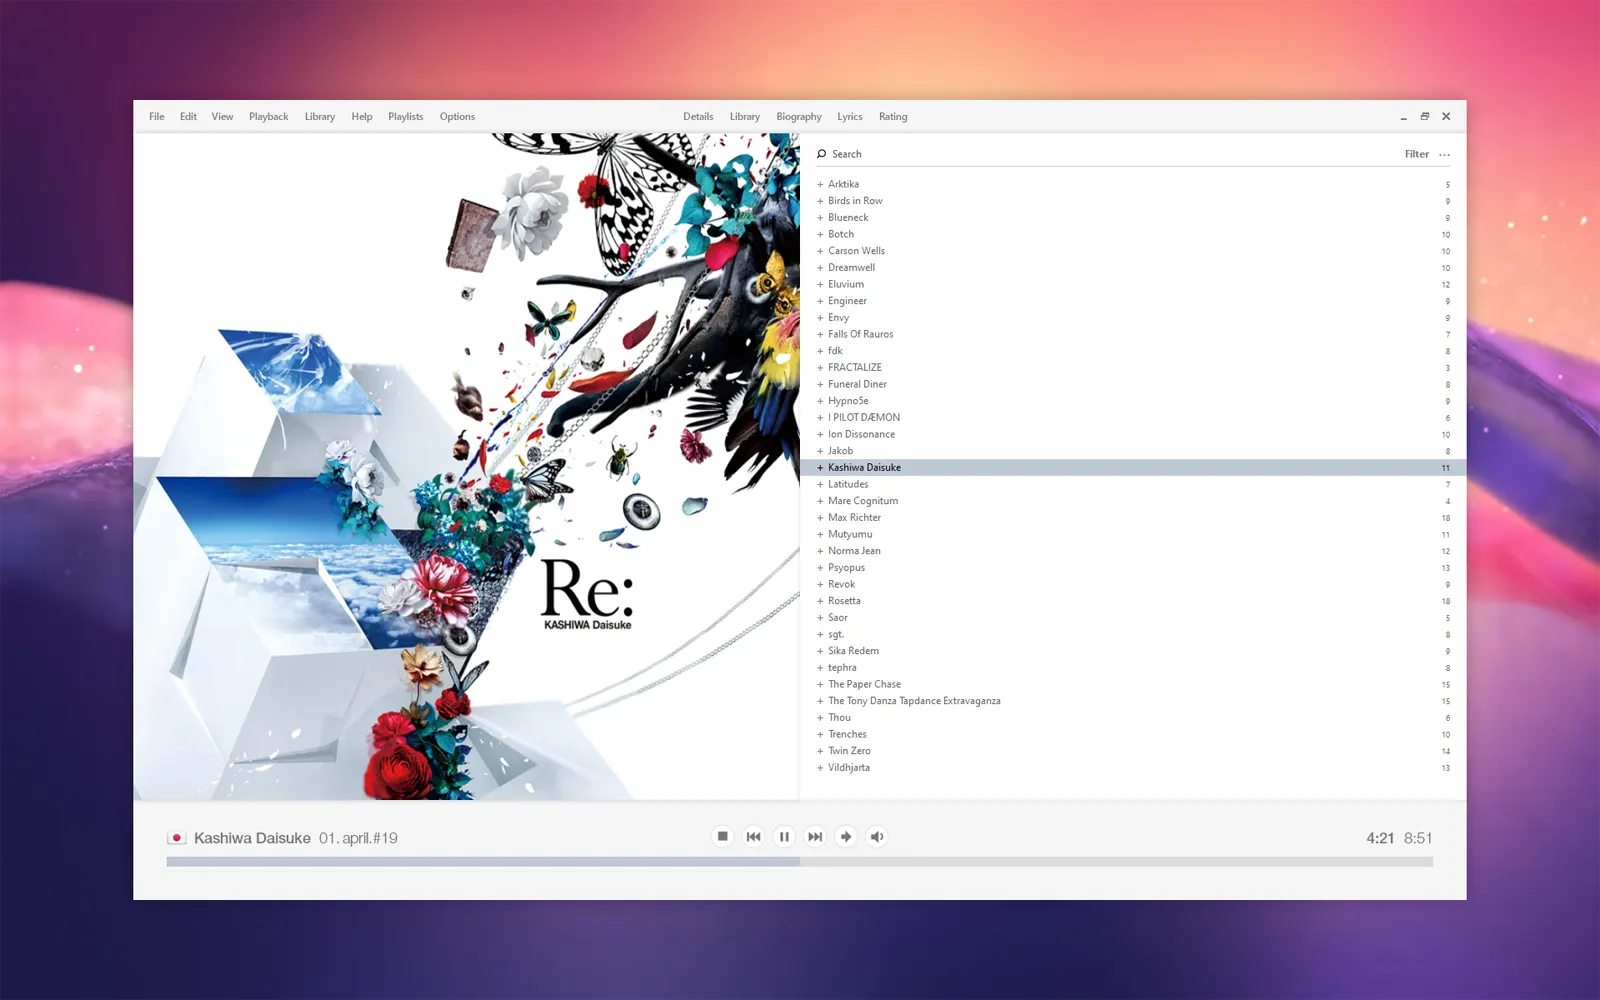Click the playback order arrow icon
The width and height of the screenshot is (1600, 1000).
pos(846,837)
